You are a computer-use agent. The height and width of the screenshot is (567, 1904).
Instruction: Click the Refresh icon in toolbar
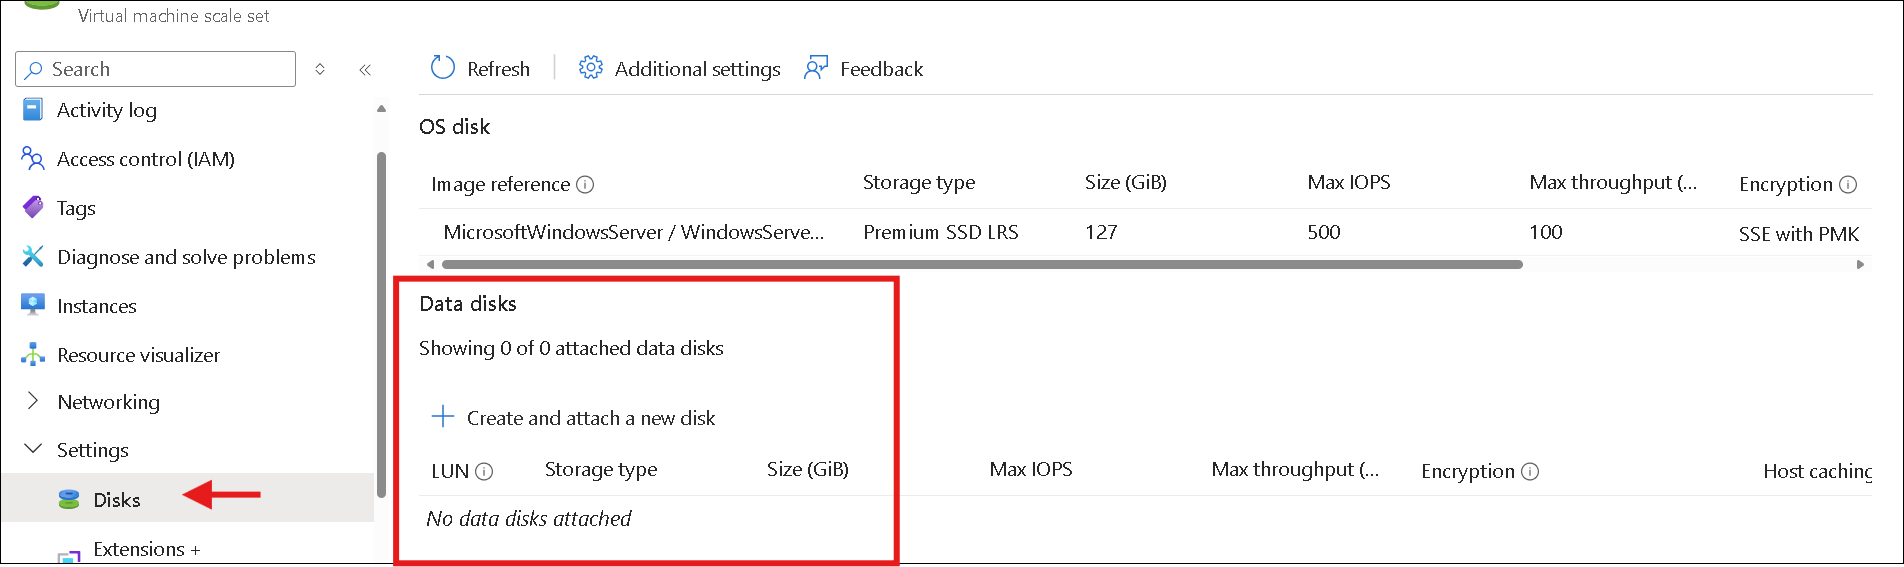coord(442,67)
